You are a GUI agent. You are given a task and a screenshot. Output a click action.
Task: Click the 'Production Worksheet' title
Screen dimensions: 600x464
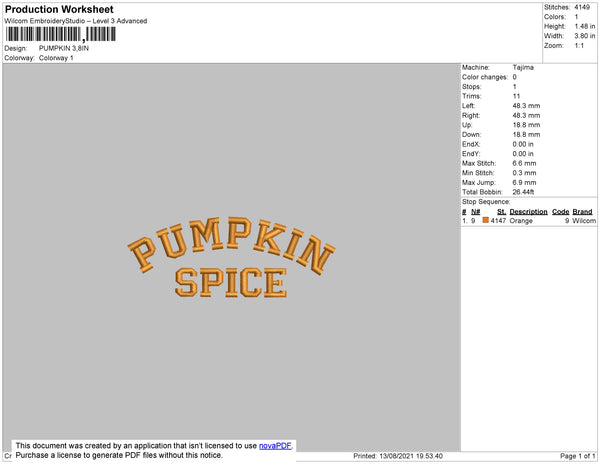(59, 9)
